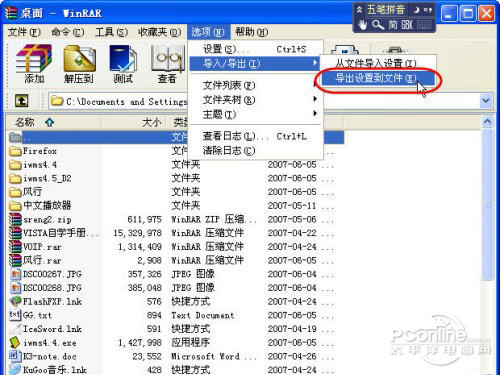Choose 设置 (S)... menu entry
Viewport: 500px width, 375px height.
click(x=255, y=49)
